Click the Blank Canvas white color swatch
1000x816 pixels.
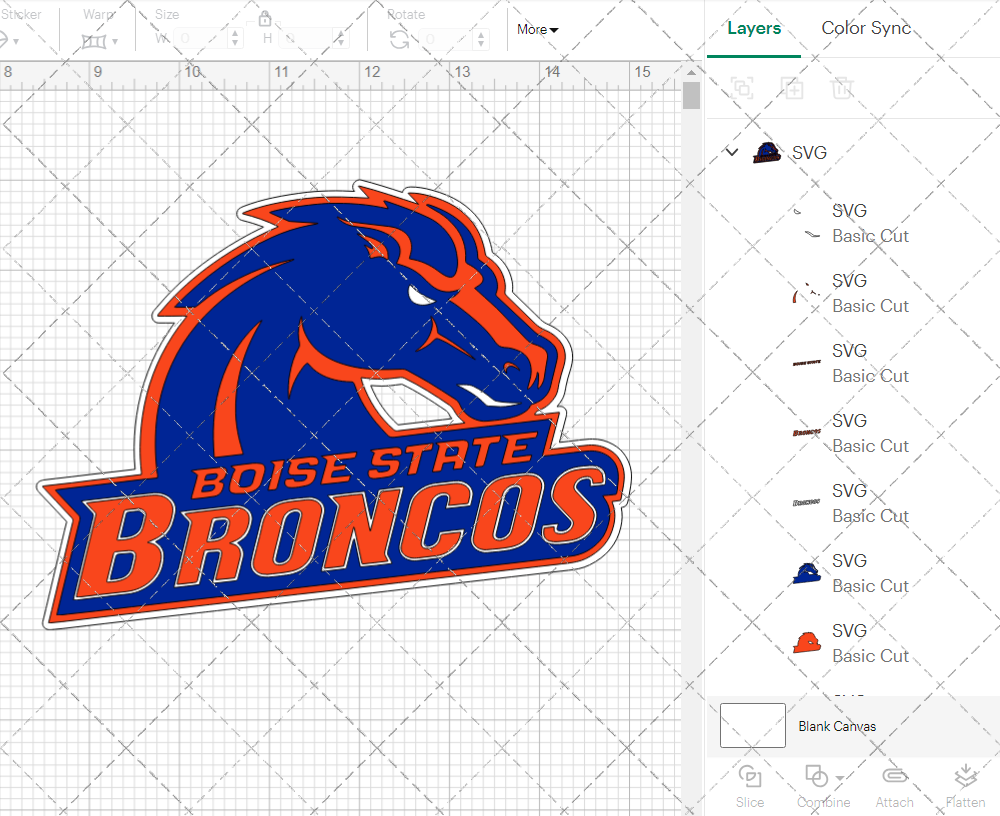[x=750, y=726]
